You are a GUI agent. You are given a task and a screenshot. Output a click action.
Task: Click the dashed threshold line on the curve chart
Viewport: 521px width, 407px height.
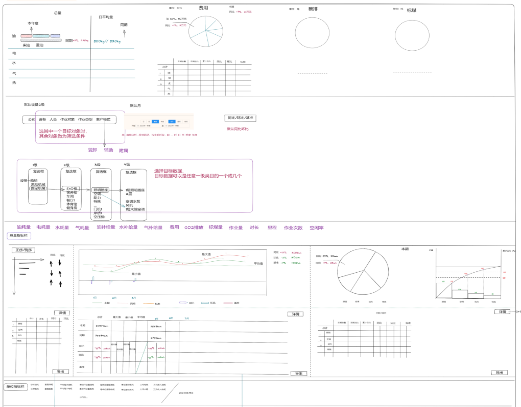click(468, 277)
